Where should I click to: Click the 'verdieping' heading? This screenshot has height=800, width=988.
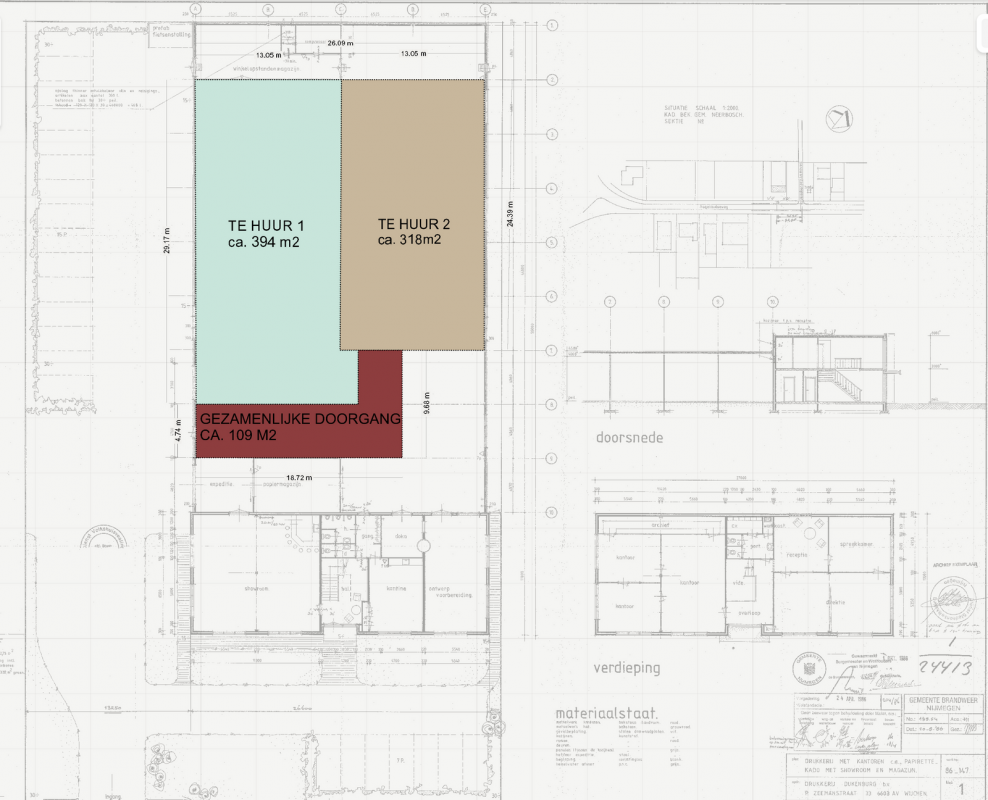pos(627,668)
